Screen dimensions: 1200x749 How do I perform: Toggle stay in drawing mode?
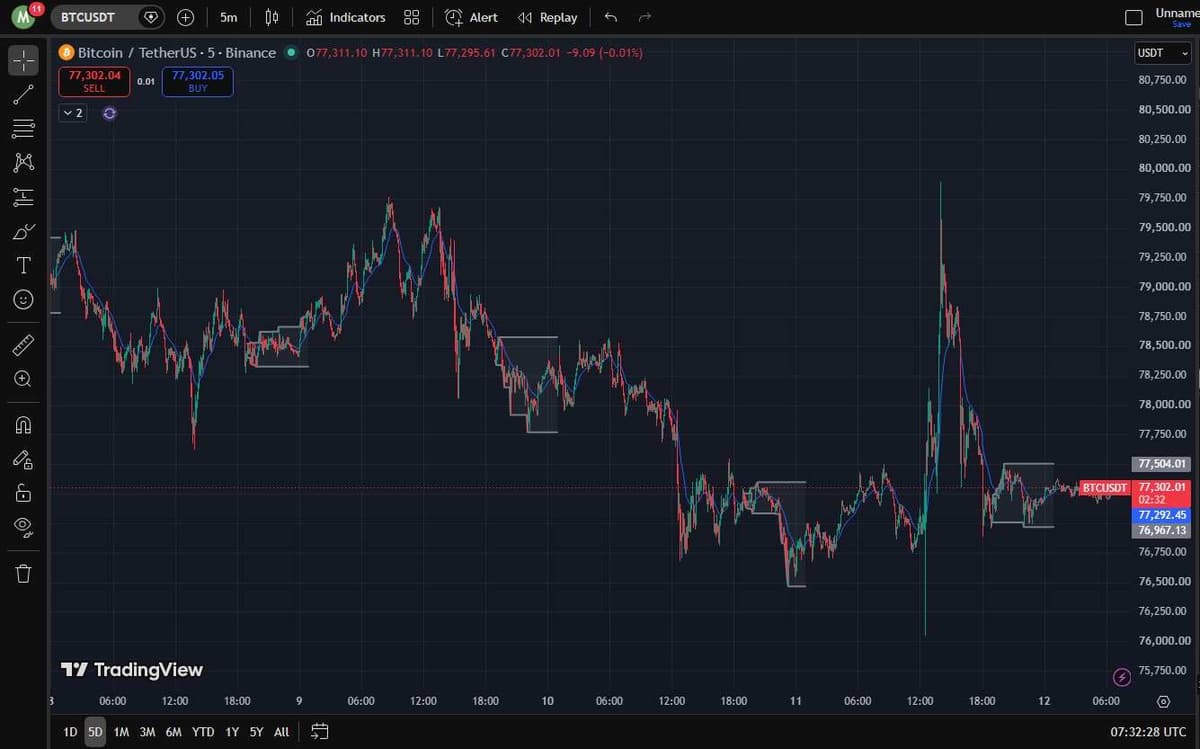[24, 459]
